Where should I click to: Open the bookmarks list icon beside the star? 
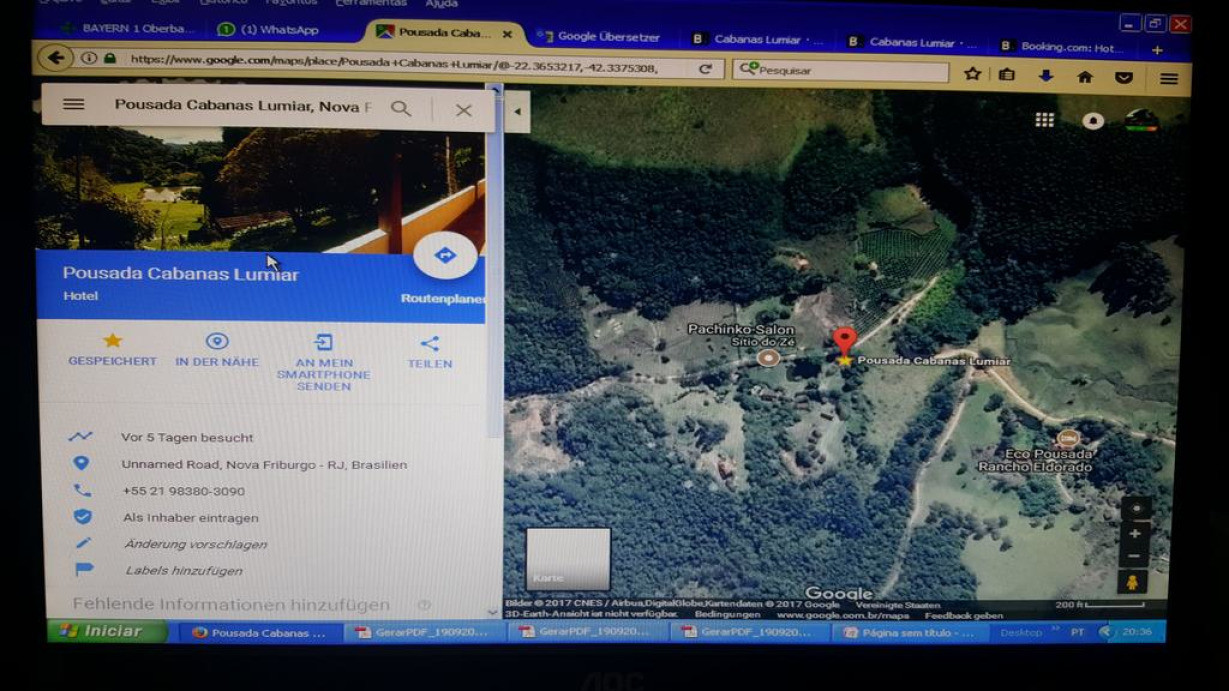coord(1007,75)
